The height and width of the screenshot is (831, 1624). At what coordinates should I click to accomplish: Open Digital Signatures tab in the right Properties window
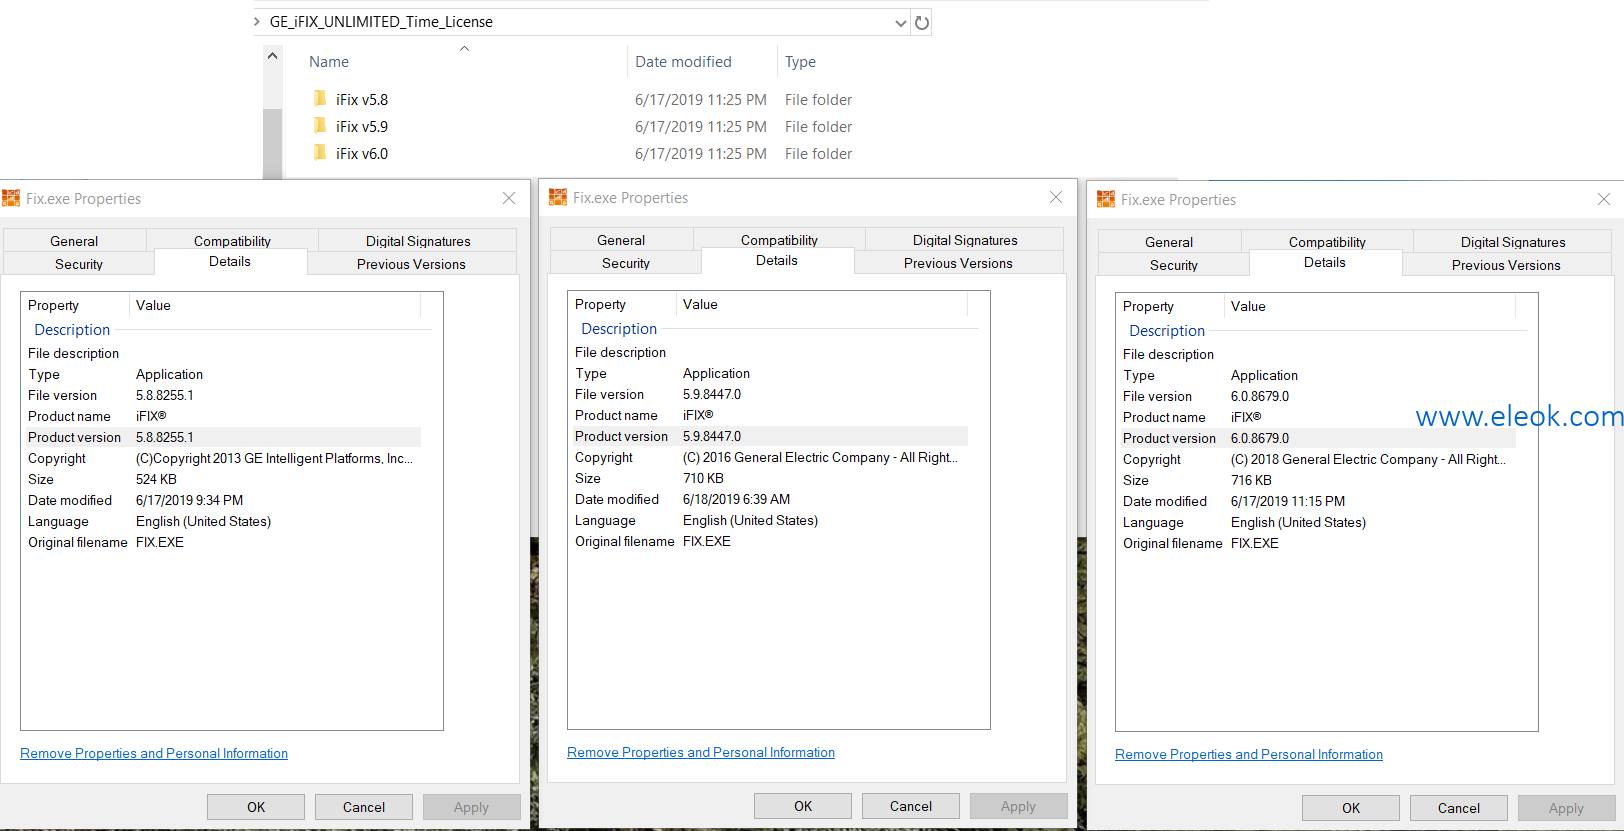(x=1513, y=242)
